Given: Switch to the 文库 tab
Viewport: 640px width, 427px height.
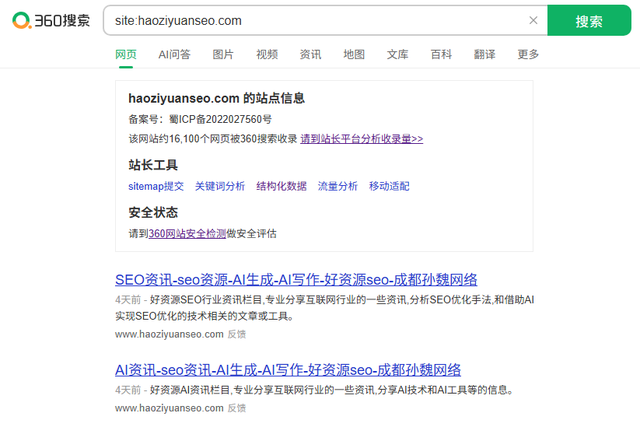Looking at the screenshot, I should pos(398,54).
